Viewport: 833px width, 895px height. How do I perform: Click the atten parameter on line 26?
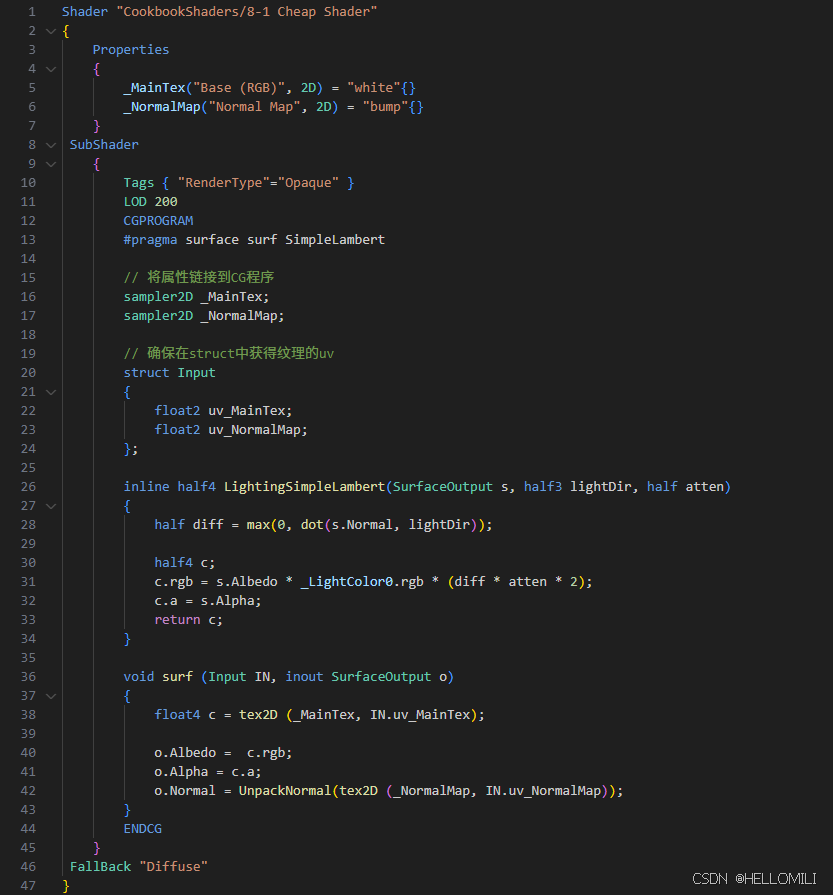pyautogui.click(x=705, y=487)
